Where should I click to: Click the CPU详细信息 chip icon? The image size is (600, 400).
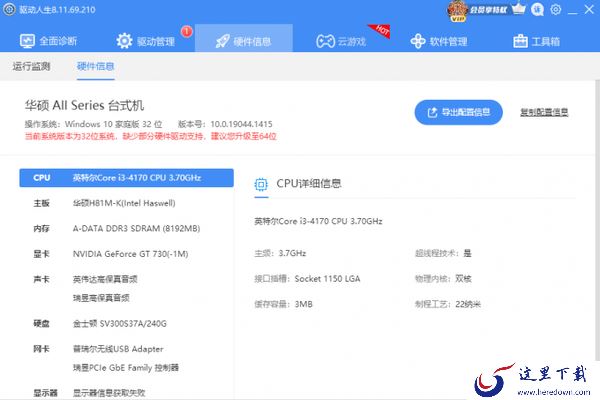pyautogui.click(x=261, y=184)
